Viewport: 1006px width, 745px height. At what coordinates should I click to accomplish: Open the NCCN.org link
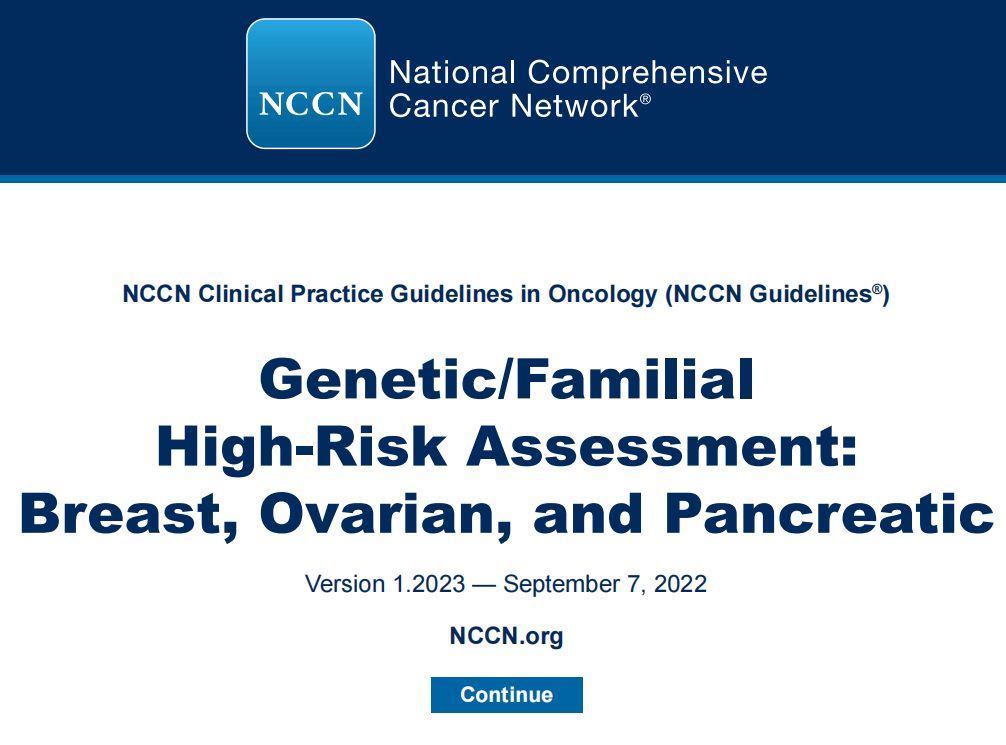(506, 635)
